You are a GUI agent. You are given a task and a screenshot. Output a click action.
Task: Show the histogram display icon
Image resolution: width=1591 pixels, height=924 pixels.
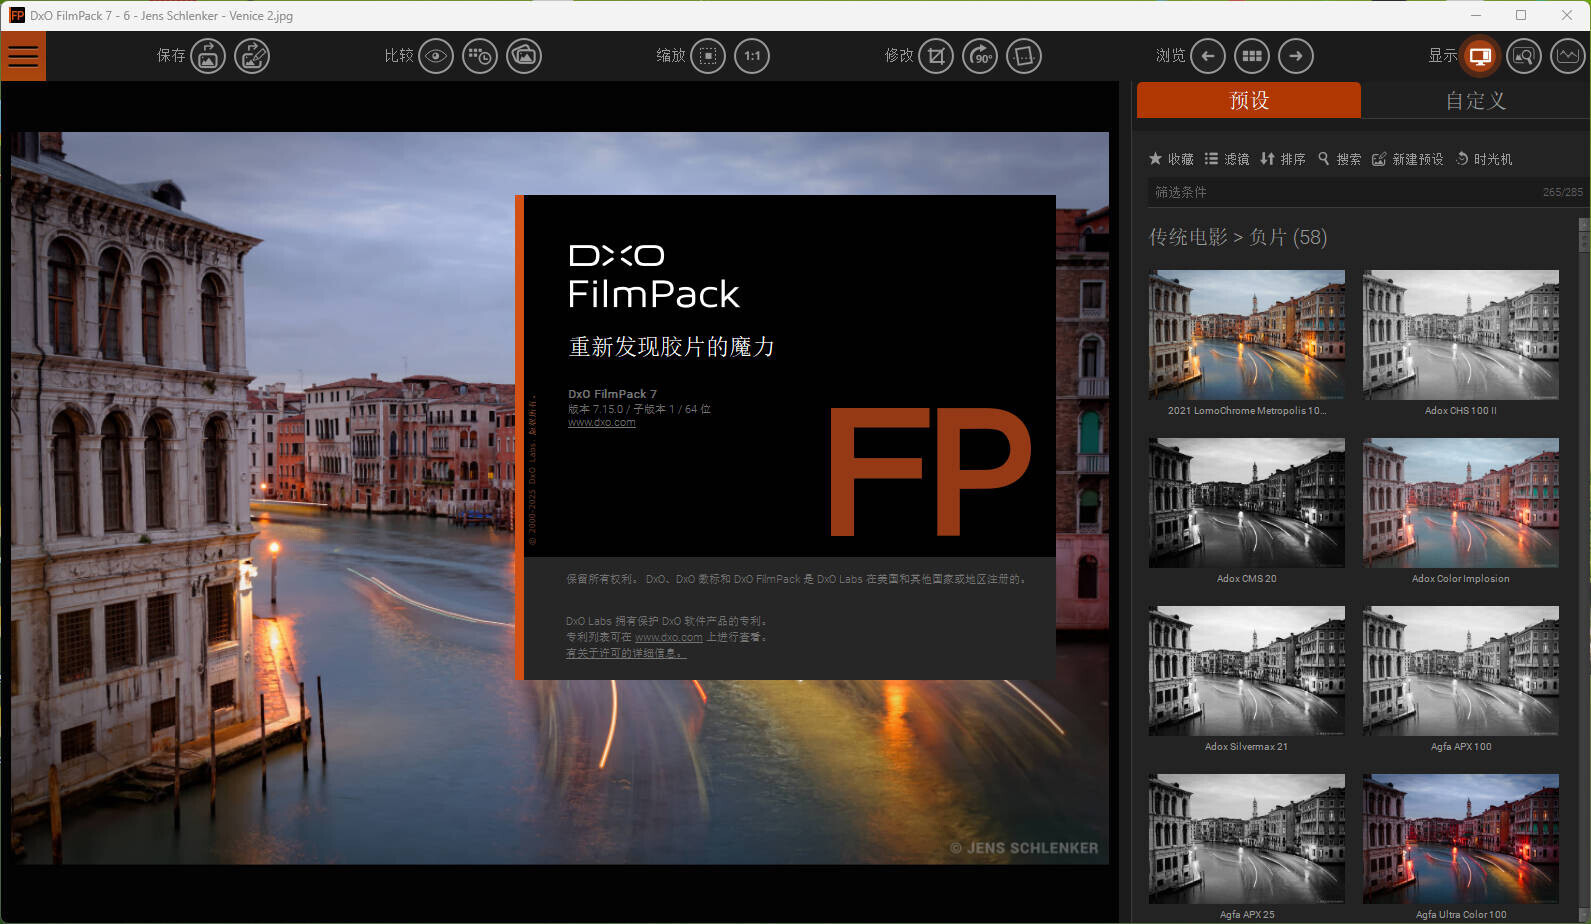(1568, 56)
